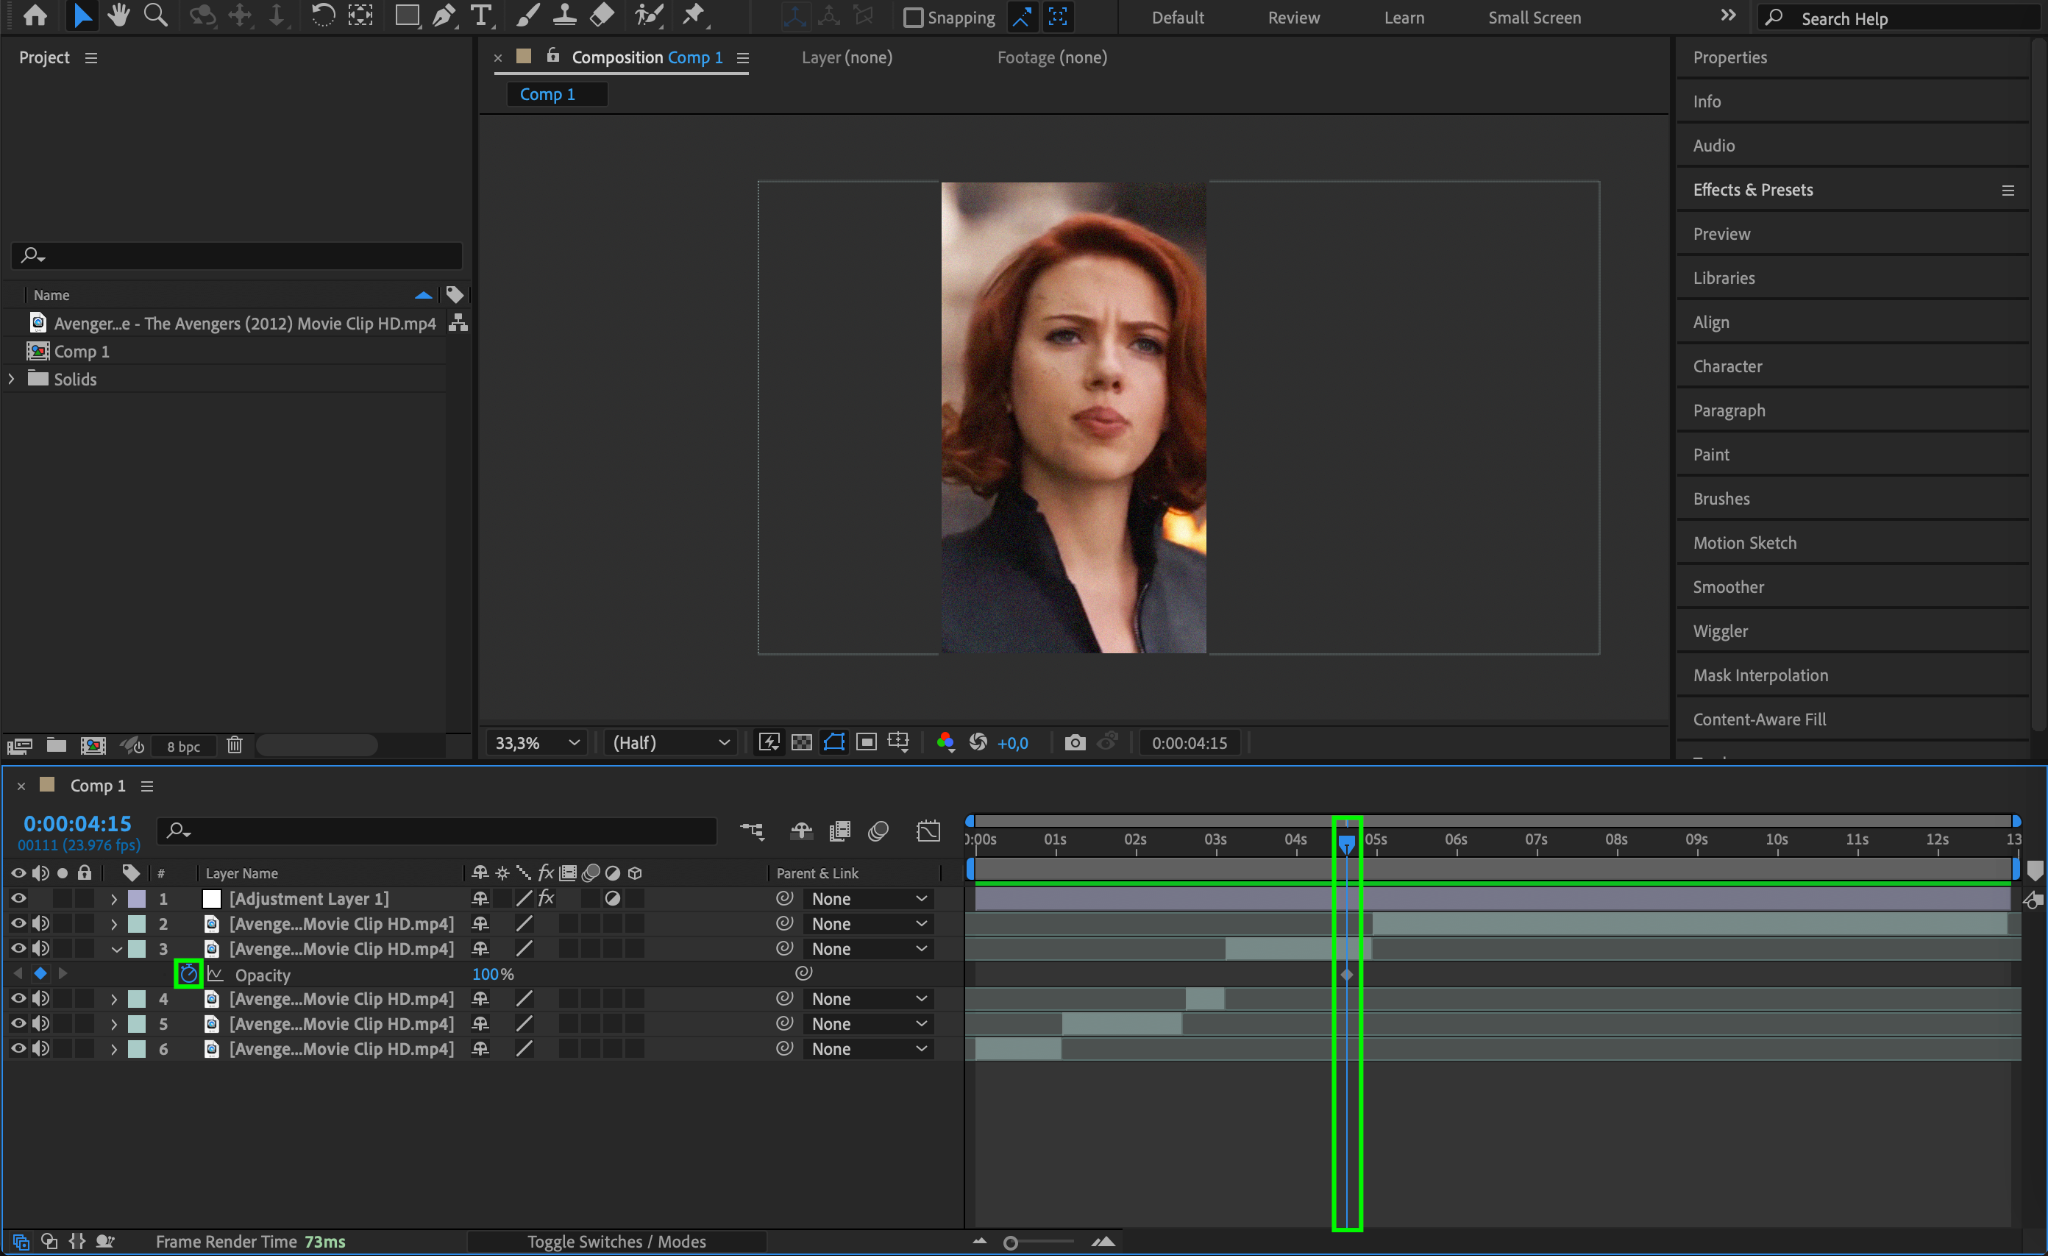Click the 0:00:04:15 current time display
The image size is (2048, 1256).
(78, 824)
